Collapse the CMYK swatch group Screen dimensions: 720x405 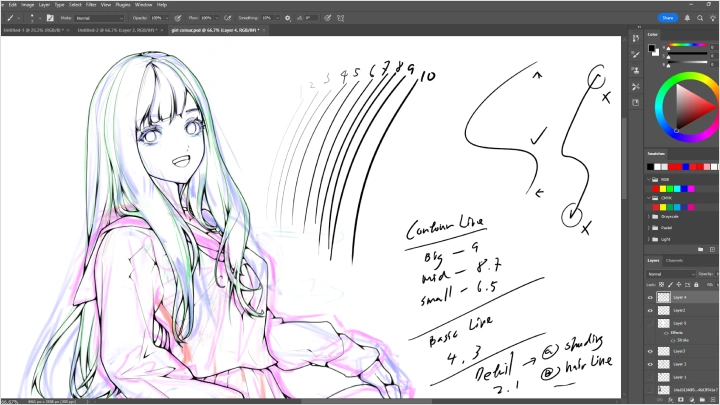649,198
